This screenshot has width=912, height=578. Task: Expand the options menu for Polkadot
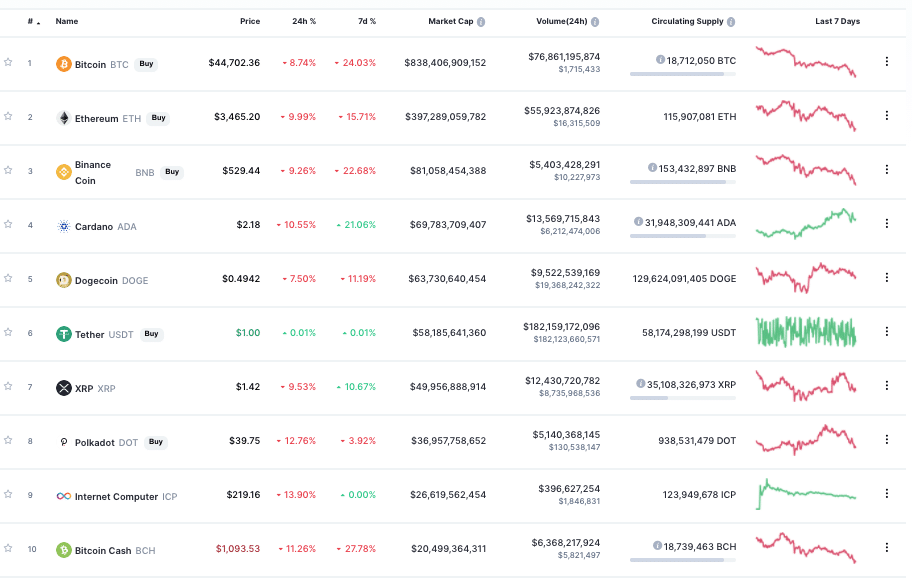click(x=886, y=440)
